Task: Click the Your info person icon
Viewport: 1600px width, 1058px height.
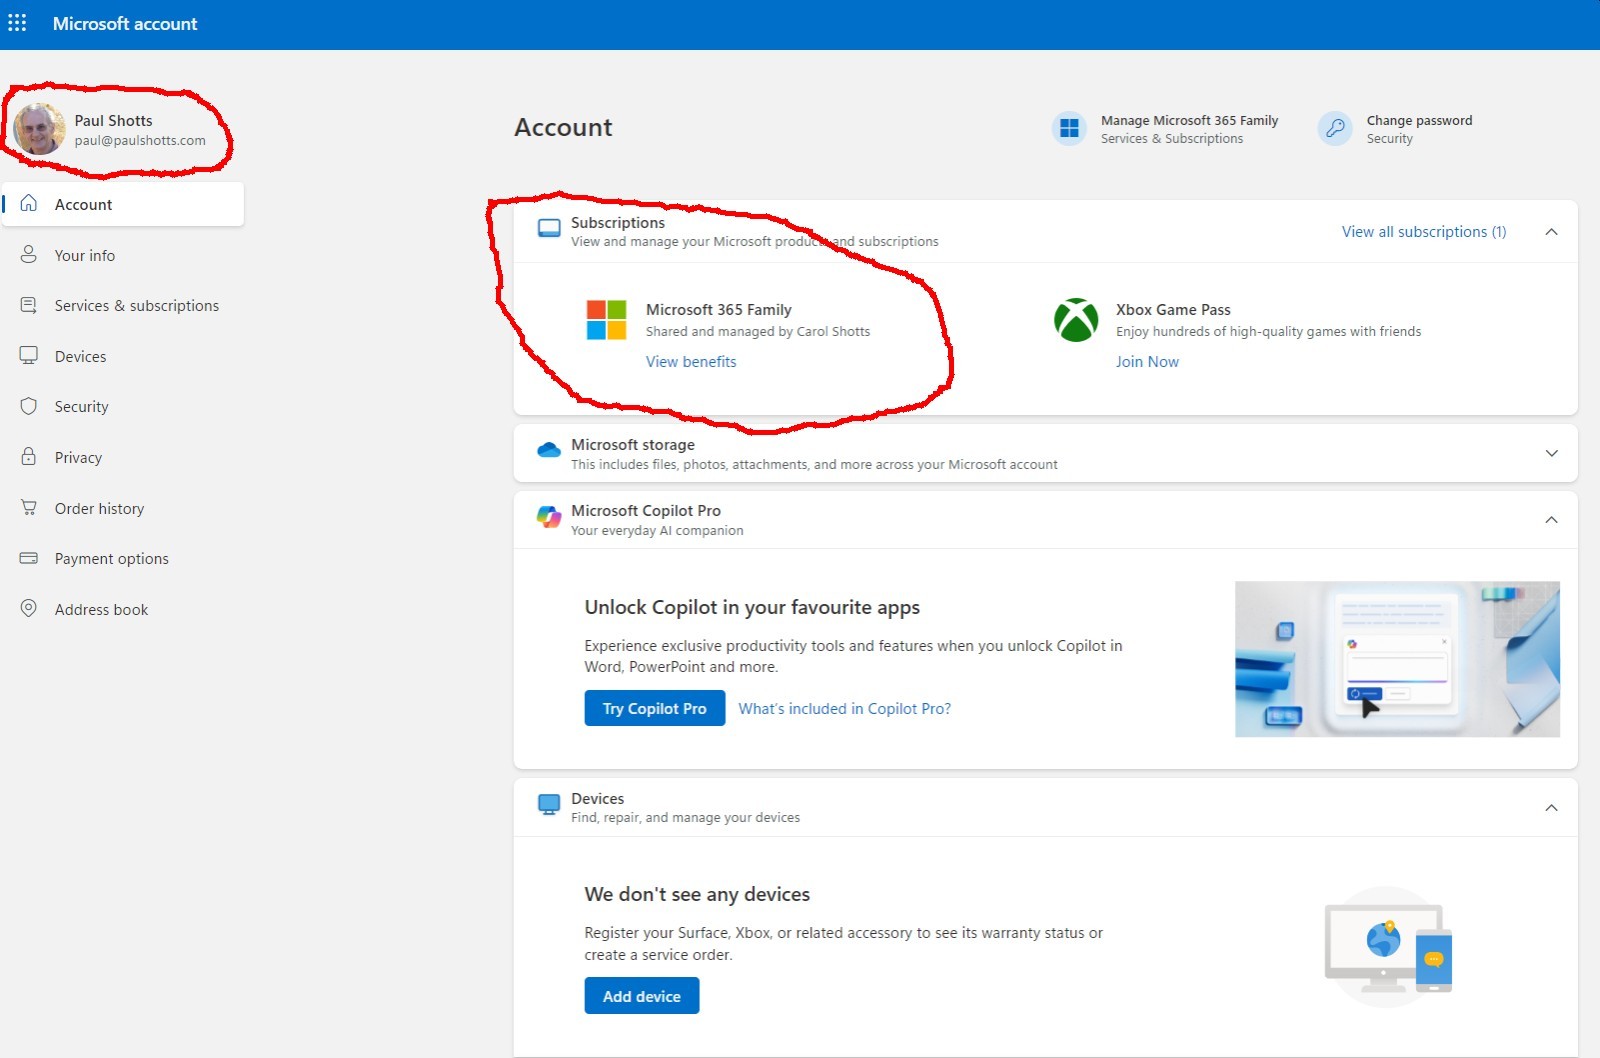Action: 29,255
